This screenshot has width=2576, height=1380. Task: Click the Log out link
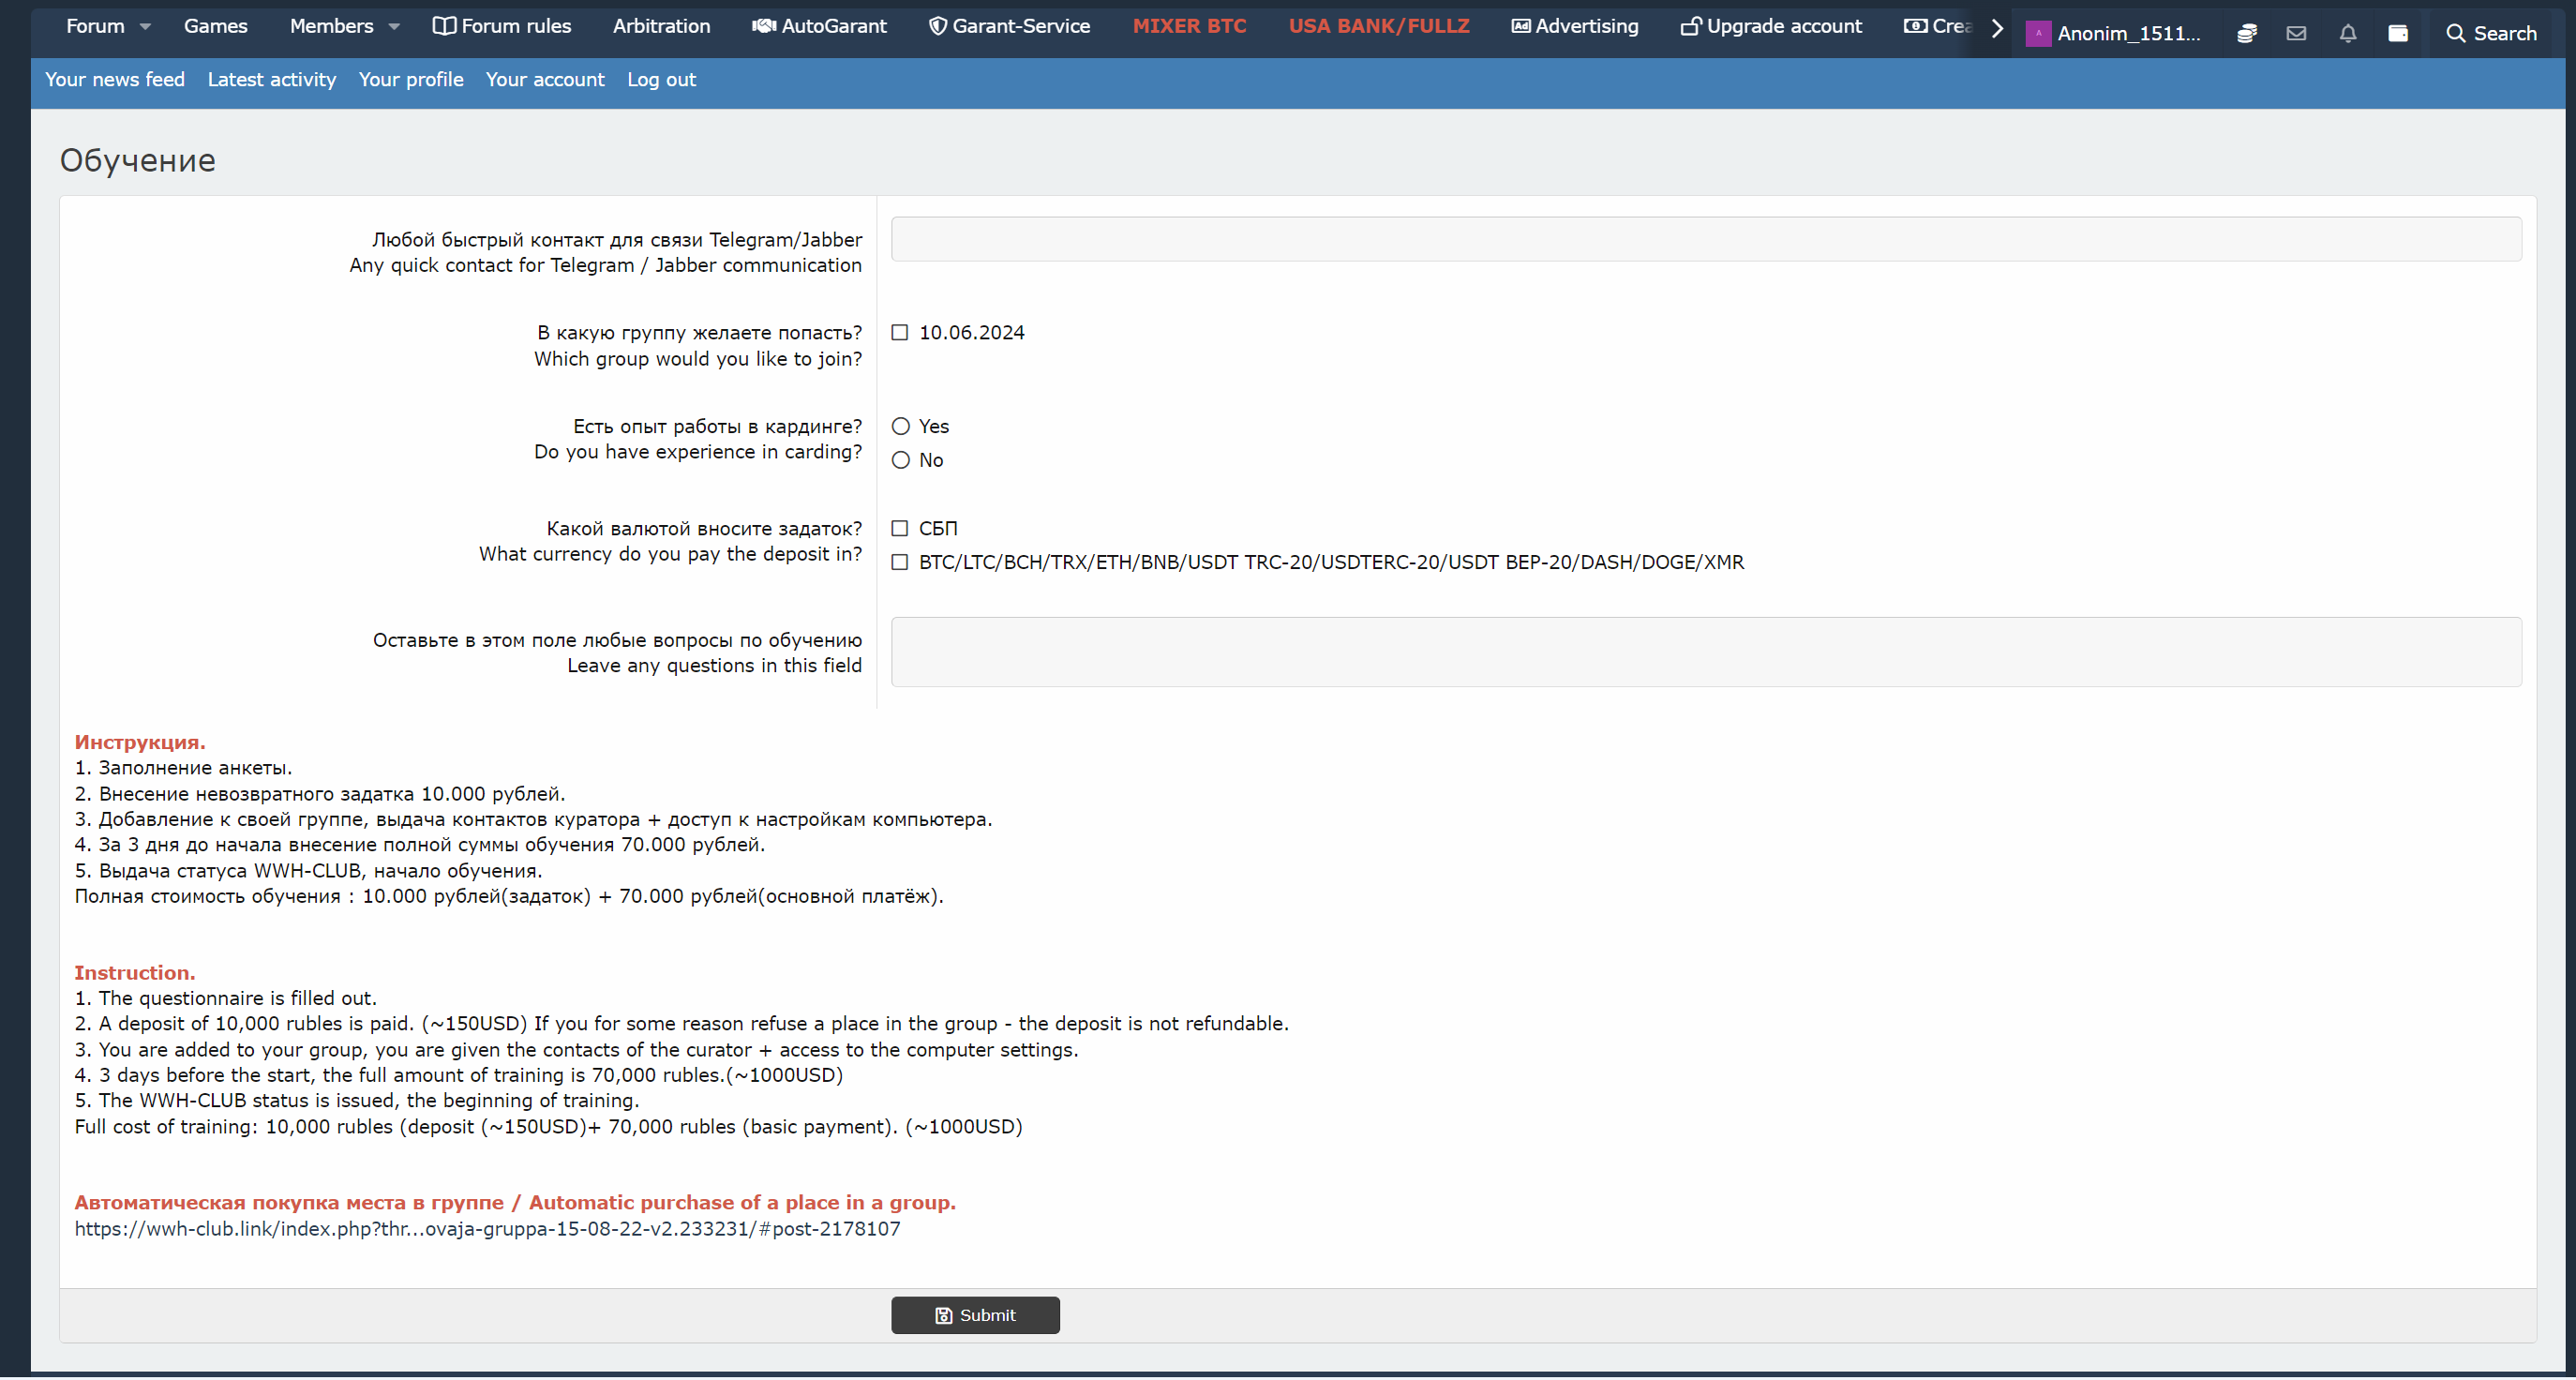click(661, 79)
